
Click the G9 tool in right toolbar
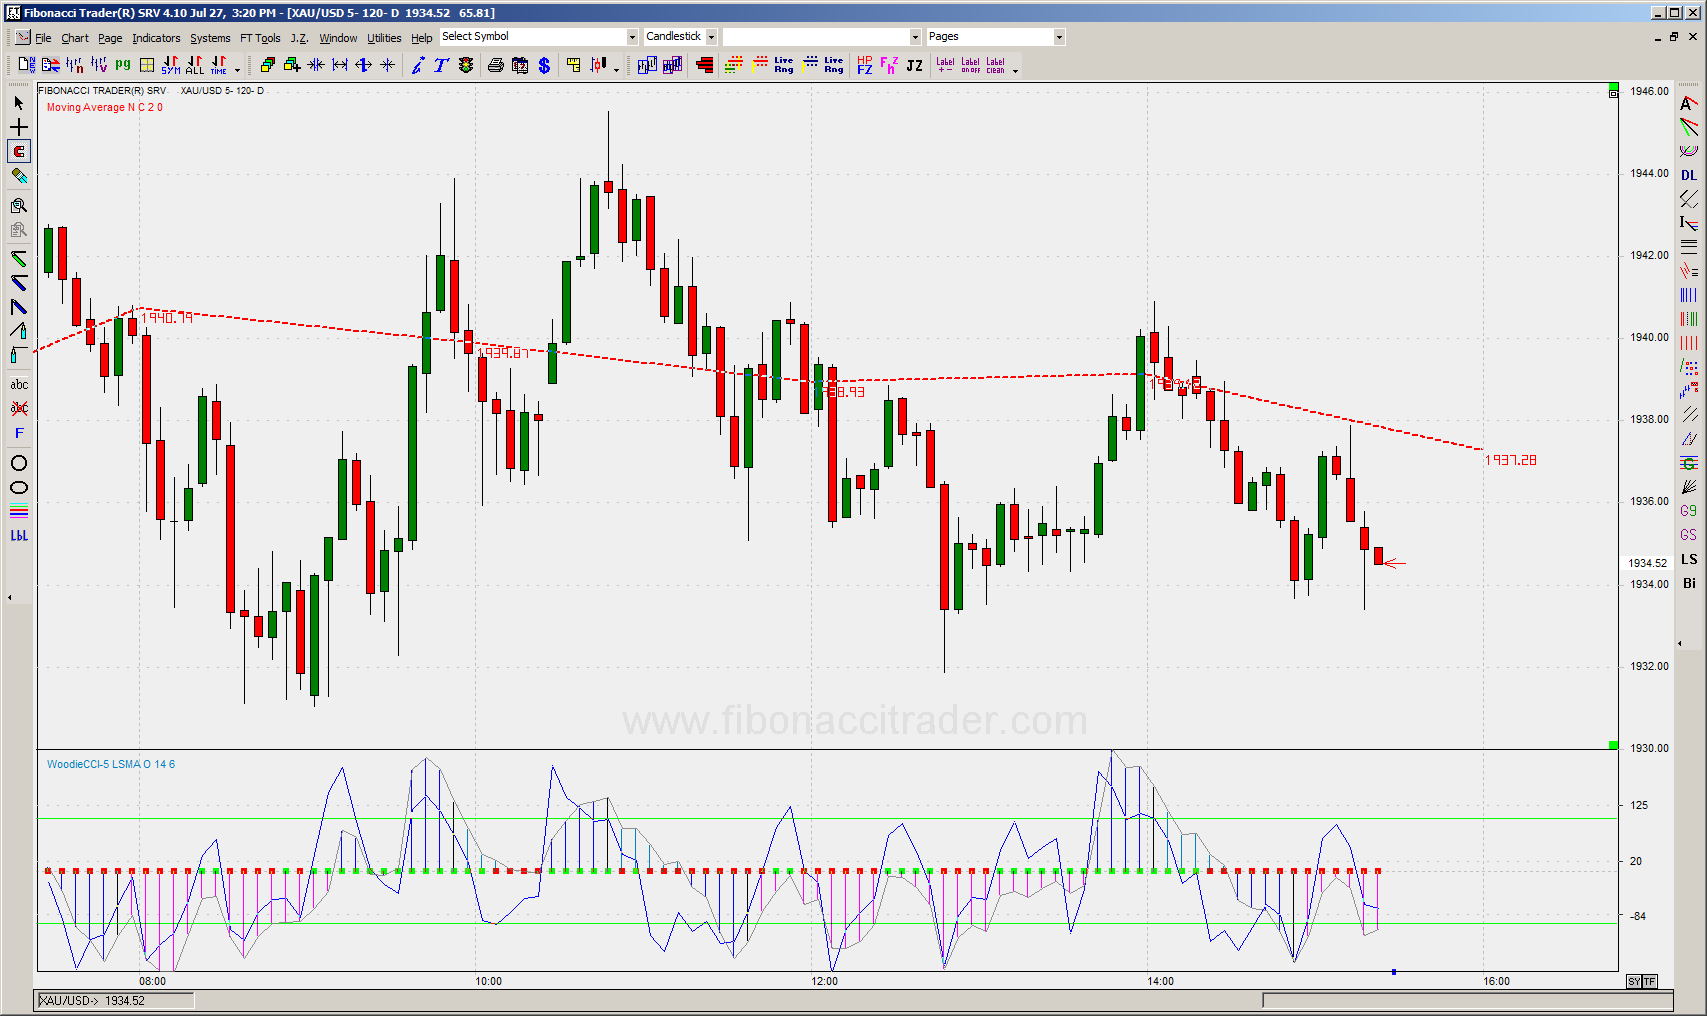[1689, 511]
